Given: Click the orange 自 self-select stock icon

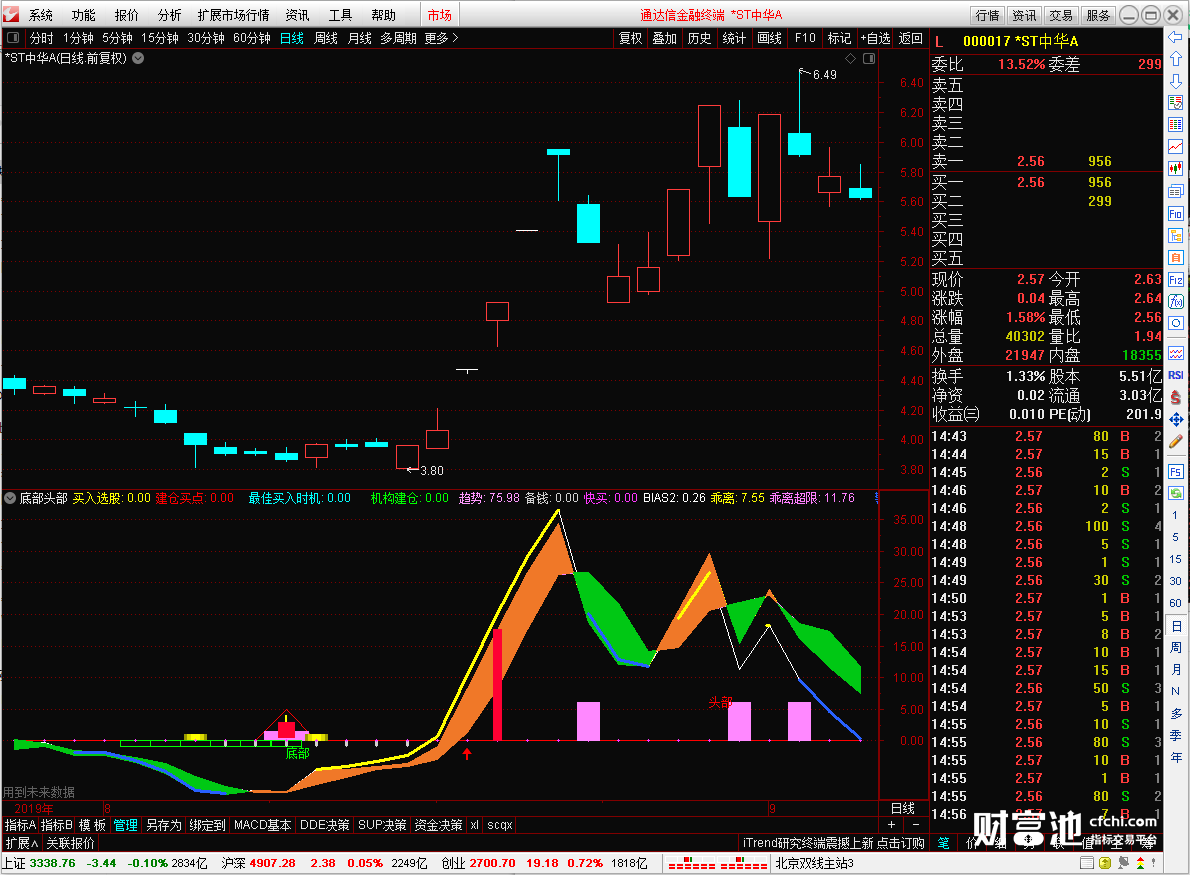Looking at the screenshot, I should click(1176, 258).
